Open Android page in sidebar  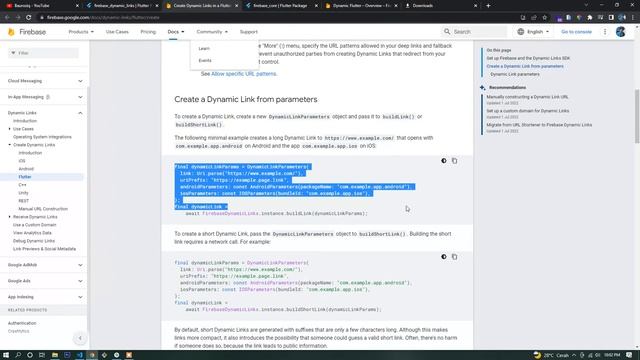26,169
